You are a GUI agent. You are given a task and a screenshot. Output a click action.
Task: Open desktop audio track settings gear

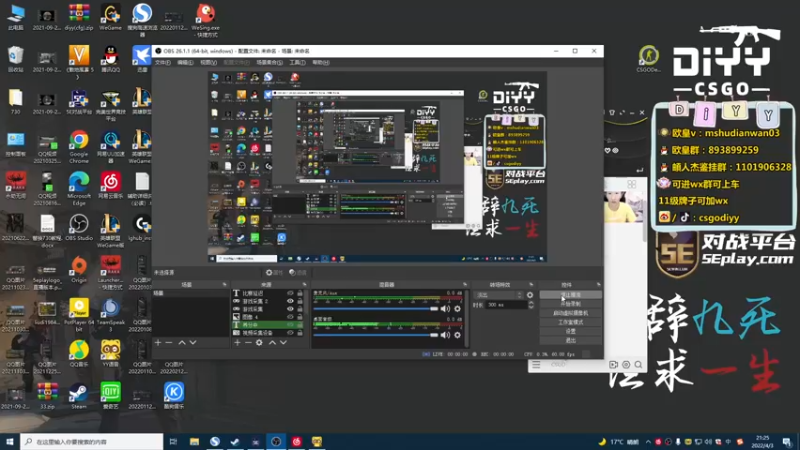[458, 335]
